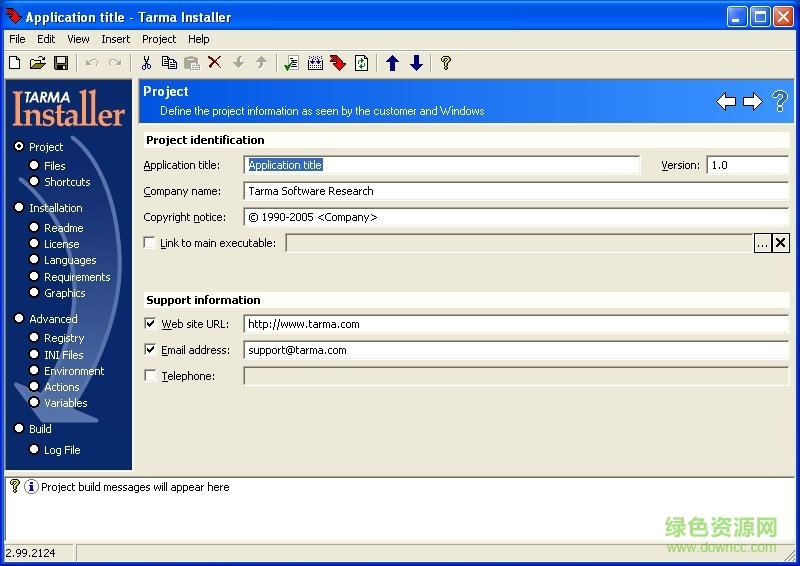This screenshot has height=566, width=800.
Task: Click the red X Delete icon
Action: [x=214, y=63]
